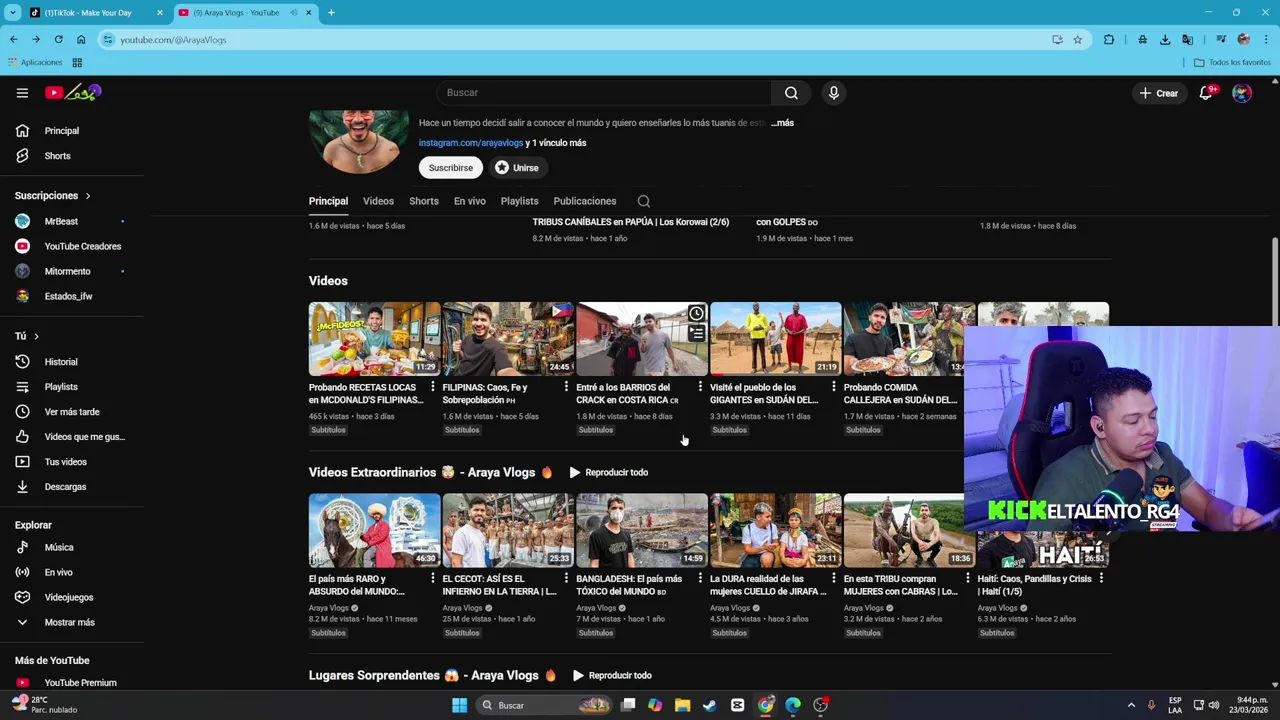The width and height of the screenshot is (1280, 720).
Task: Open MrBeast subscription channel
Action: pos(61,221)
